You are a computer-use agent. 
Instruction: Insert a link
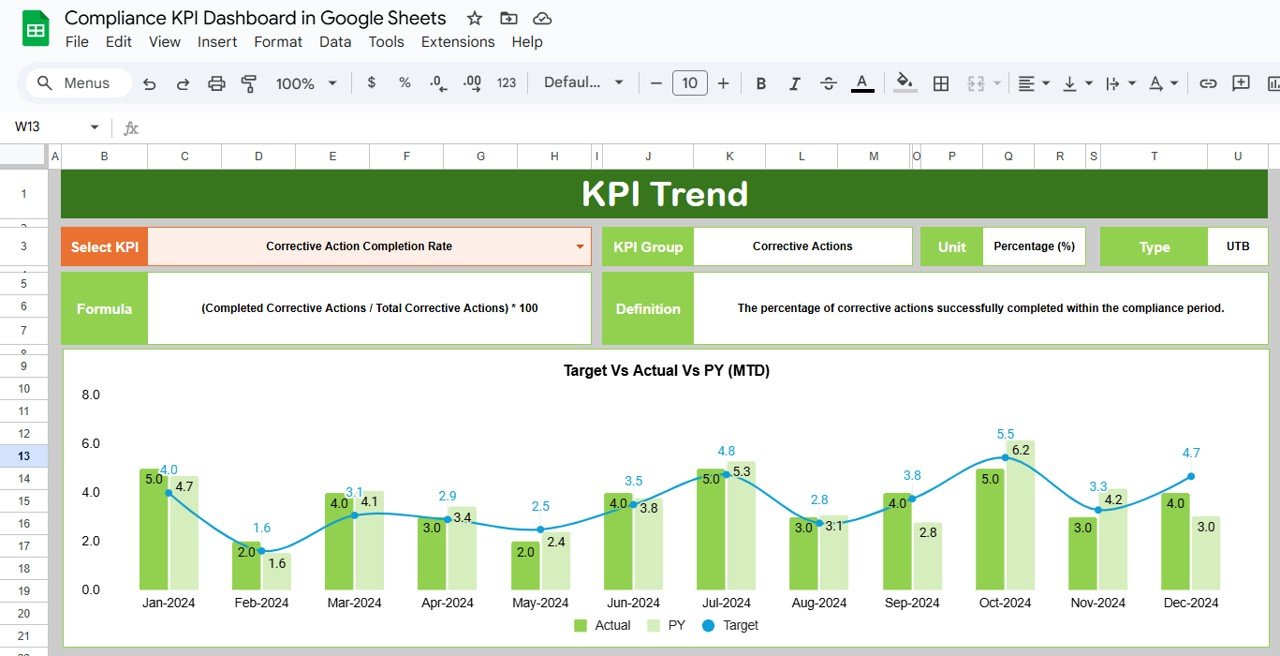coord(1208,83)
